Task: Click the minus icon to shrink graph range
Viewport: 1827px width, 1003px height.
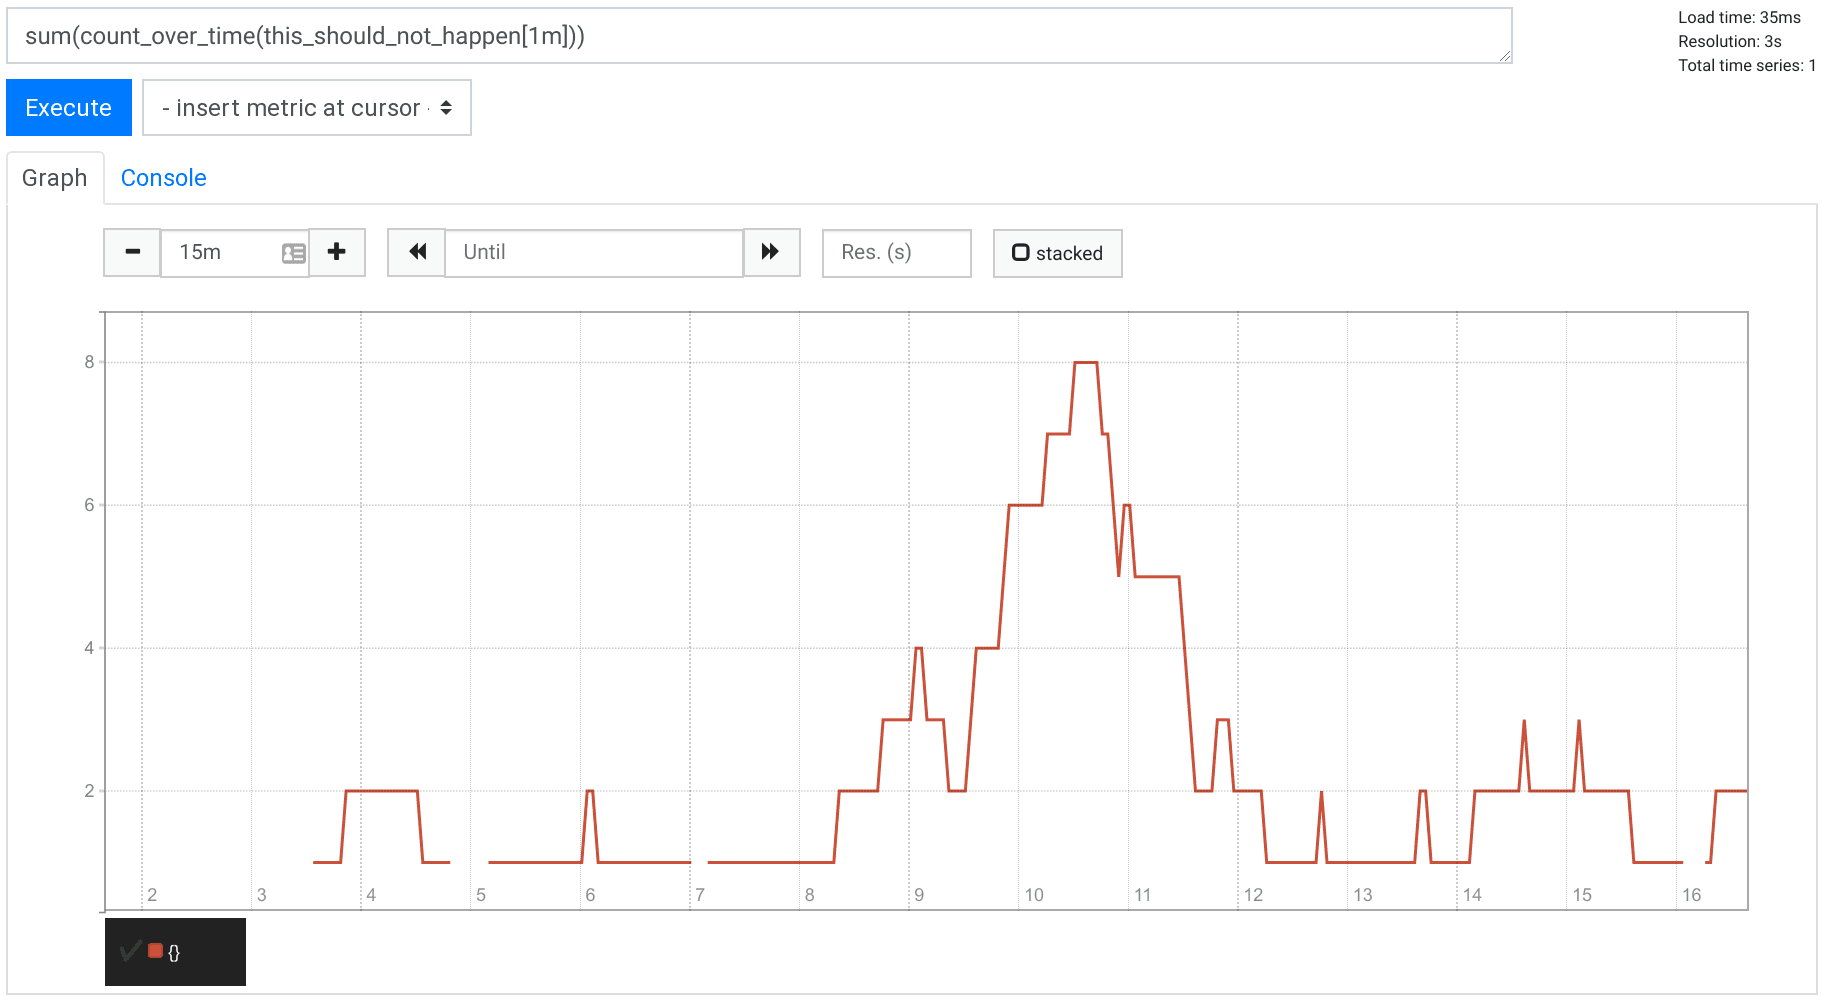Action: [x=131, y=253]
